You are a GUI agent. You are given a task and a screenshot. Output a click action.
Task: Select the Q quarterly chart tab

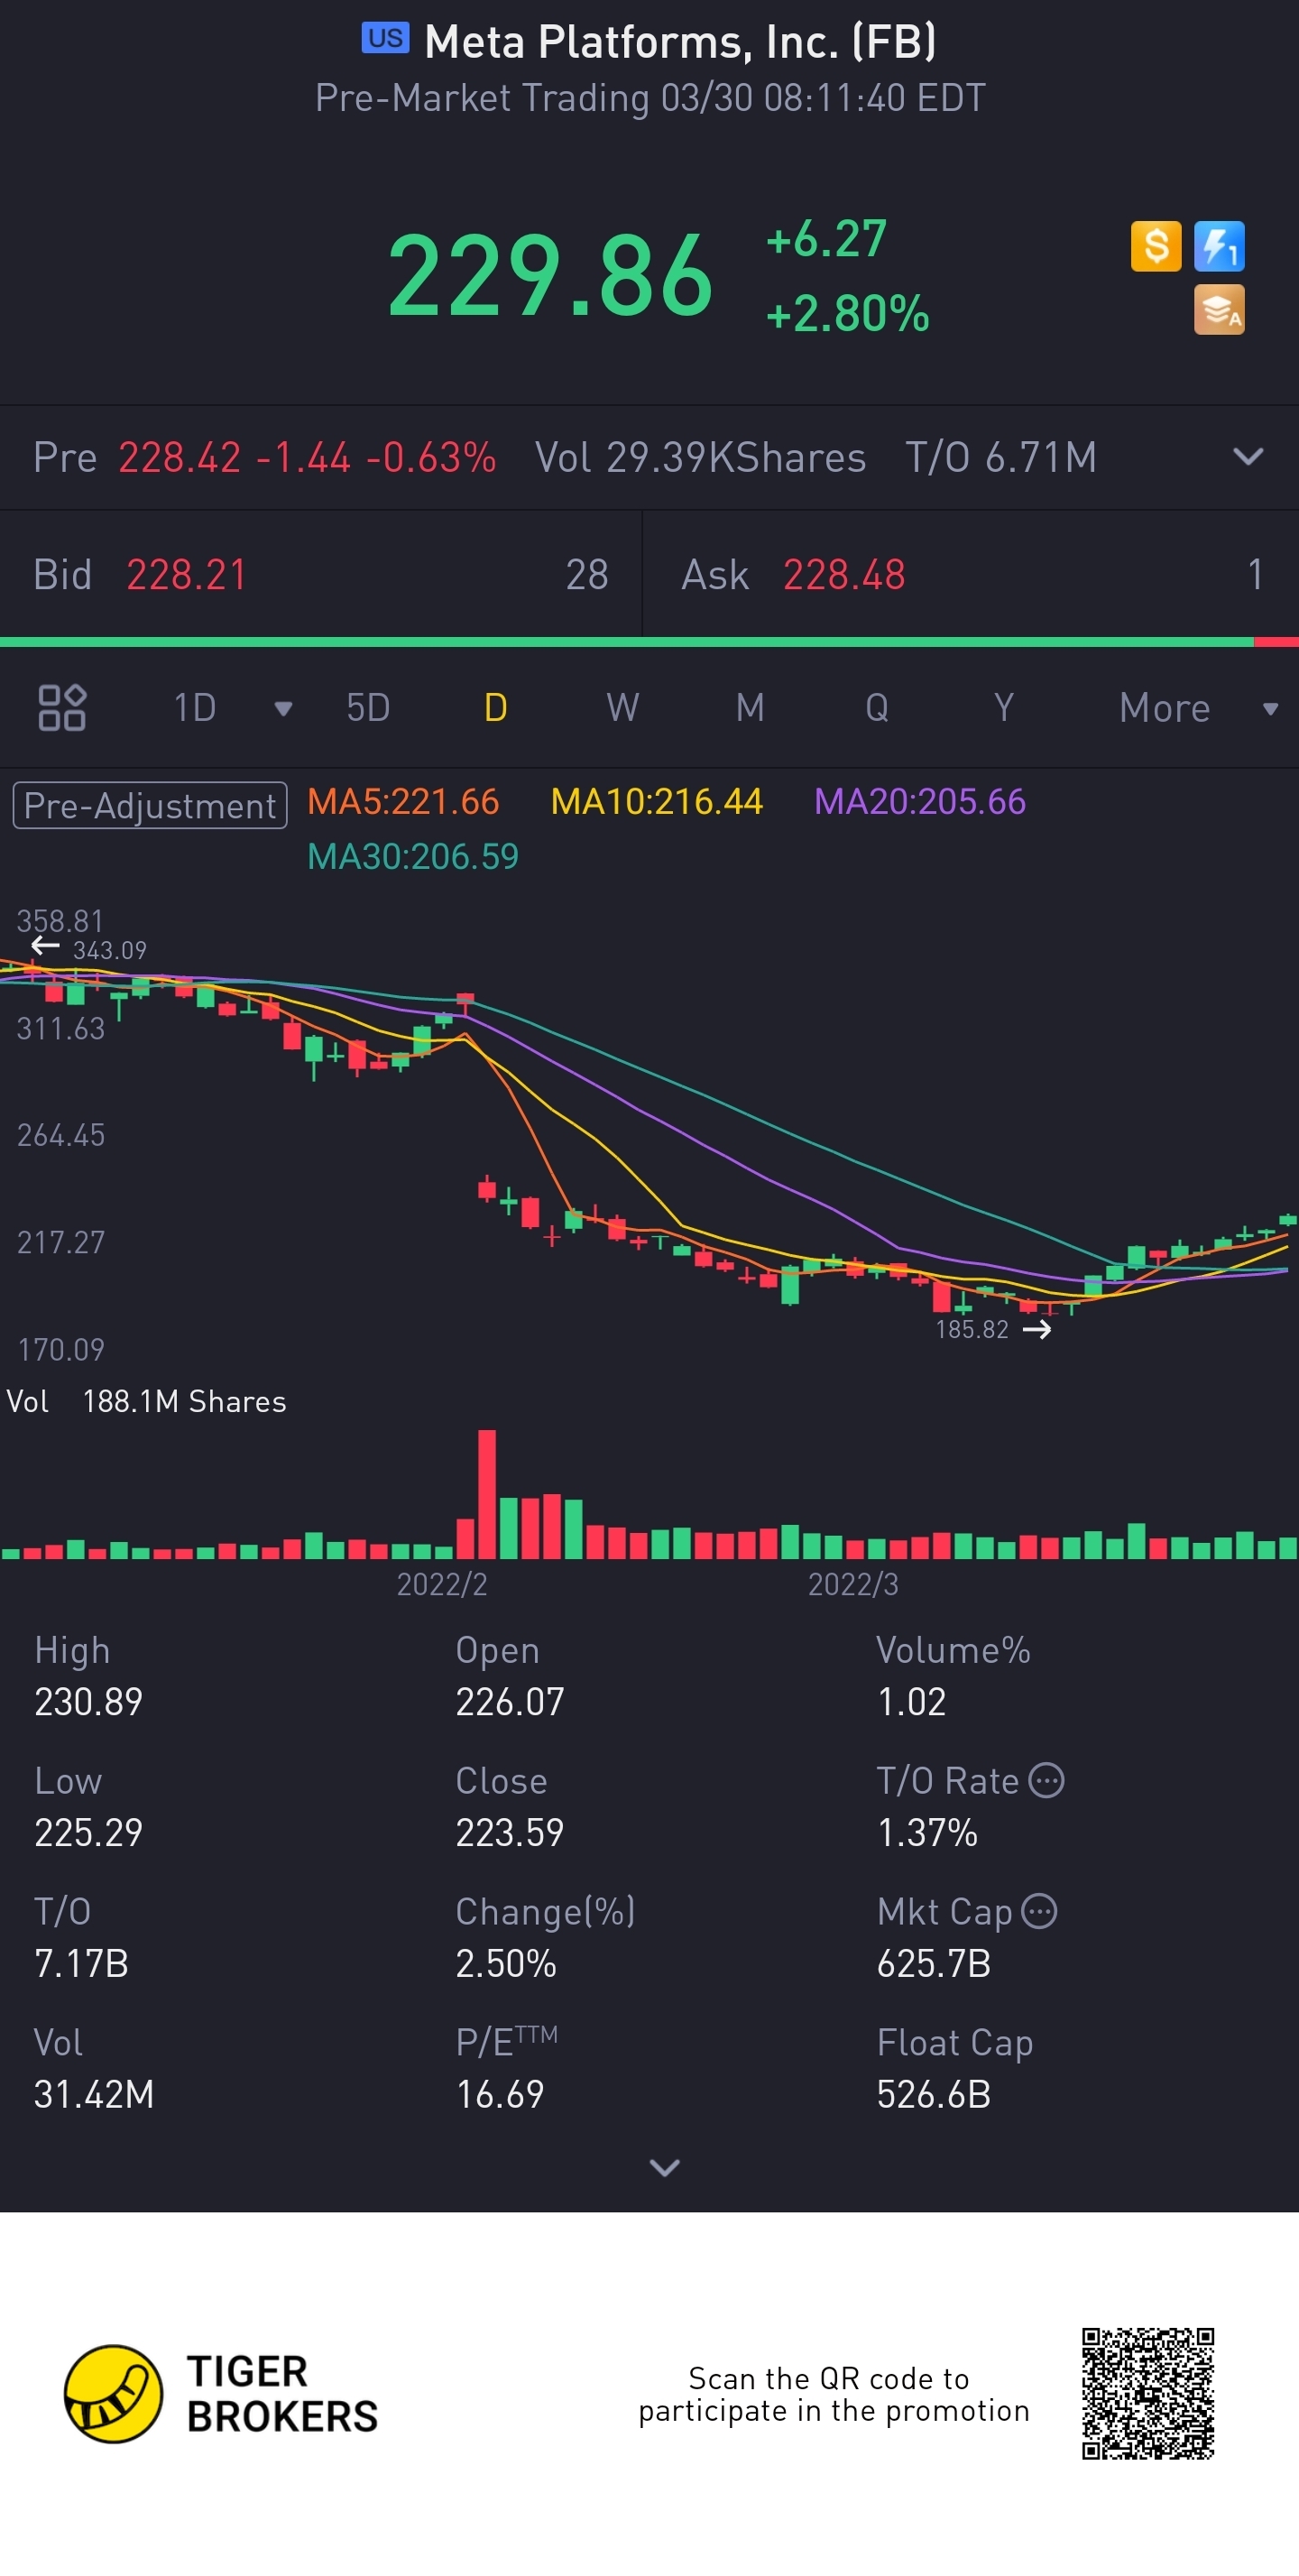877,708
